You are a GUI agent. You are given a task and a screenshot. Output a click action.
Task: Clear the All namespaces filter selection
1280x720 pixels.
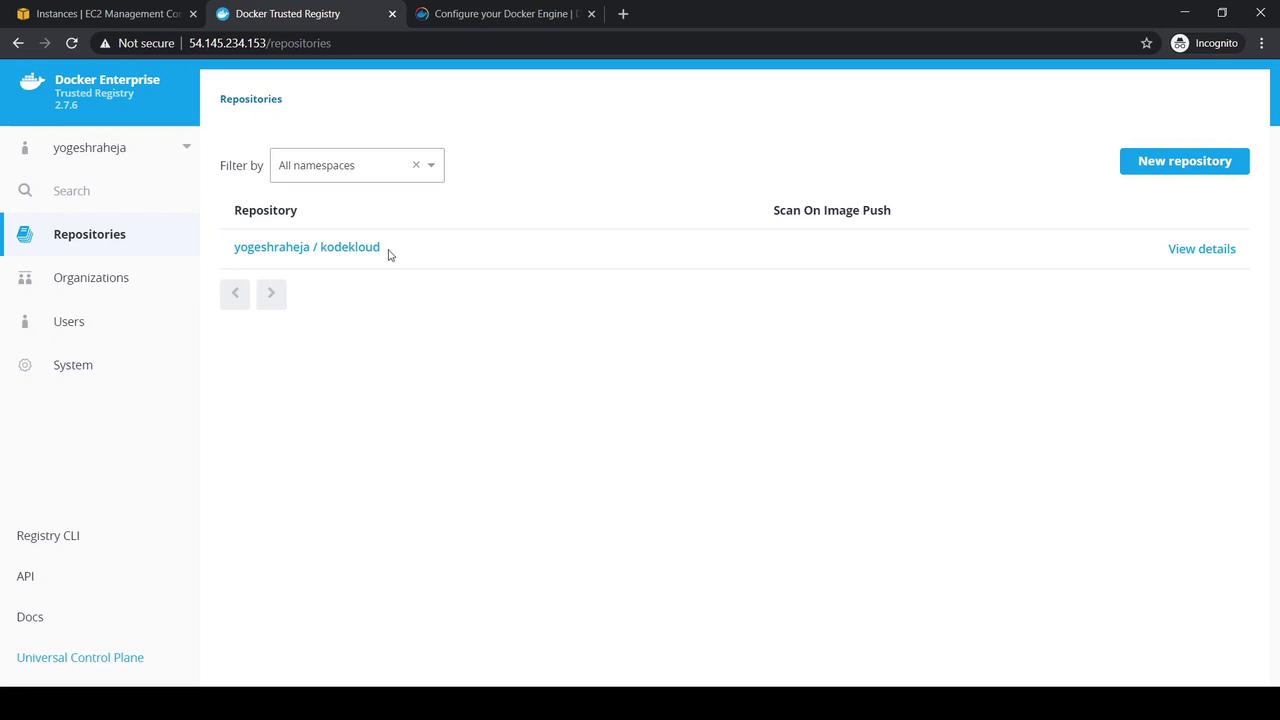tap(416, 165)
